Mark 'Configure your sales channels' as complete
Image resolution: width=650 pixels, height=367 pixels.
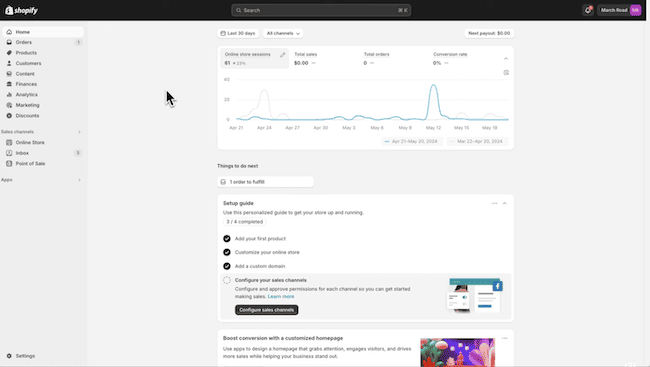click(x=227, y=280)
